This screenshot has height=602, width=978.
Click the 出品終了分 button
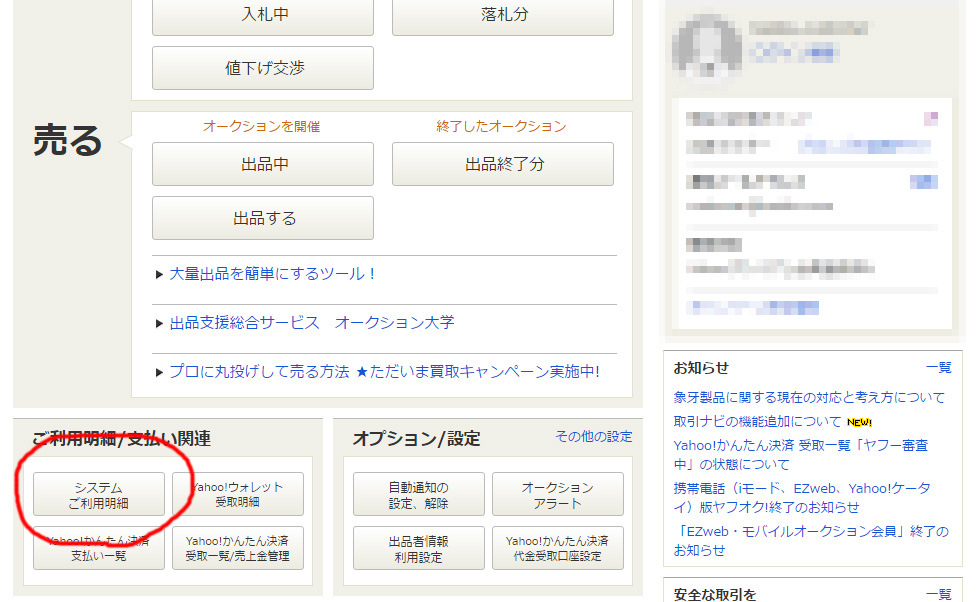pyautogui.click(x=503, y=164)
